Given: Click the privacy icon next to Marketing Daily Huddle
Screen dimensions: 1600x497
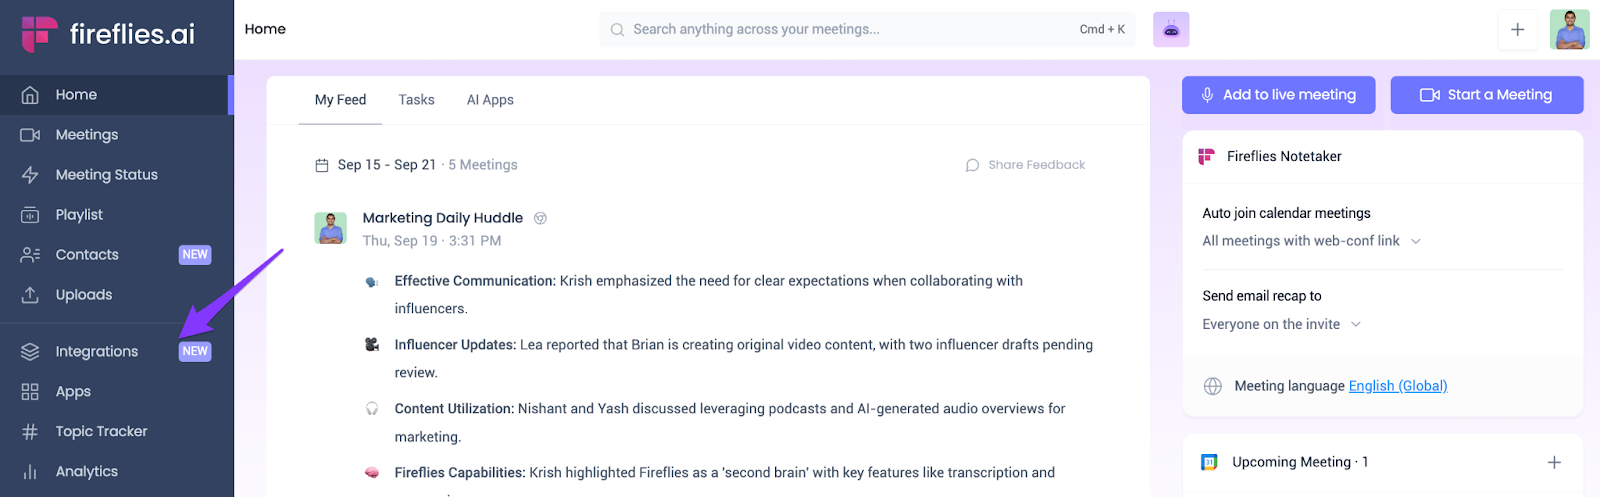Looking at the screenshot, I should coord(540,218).
